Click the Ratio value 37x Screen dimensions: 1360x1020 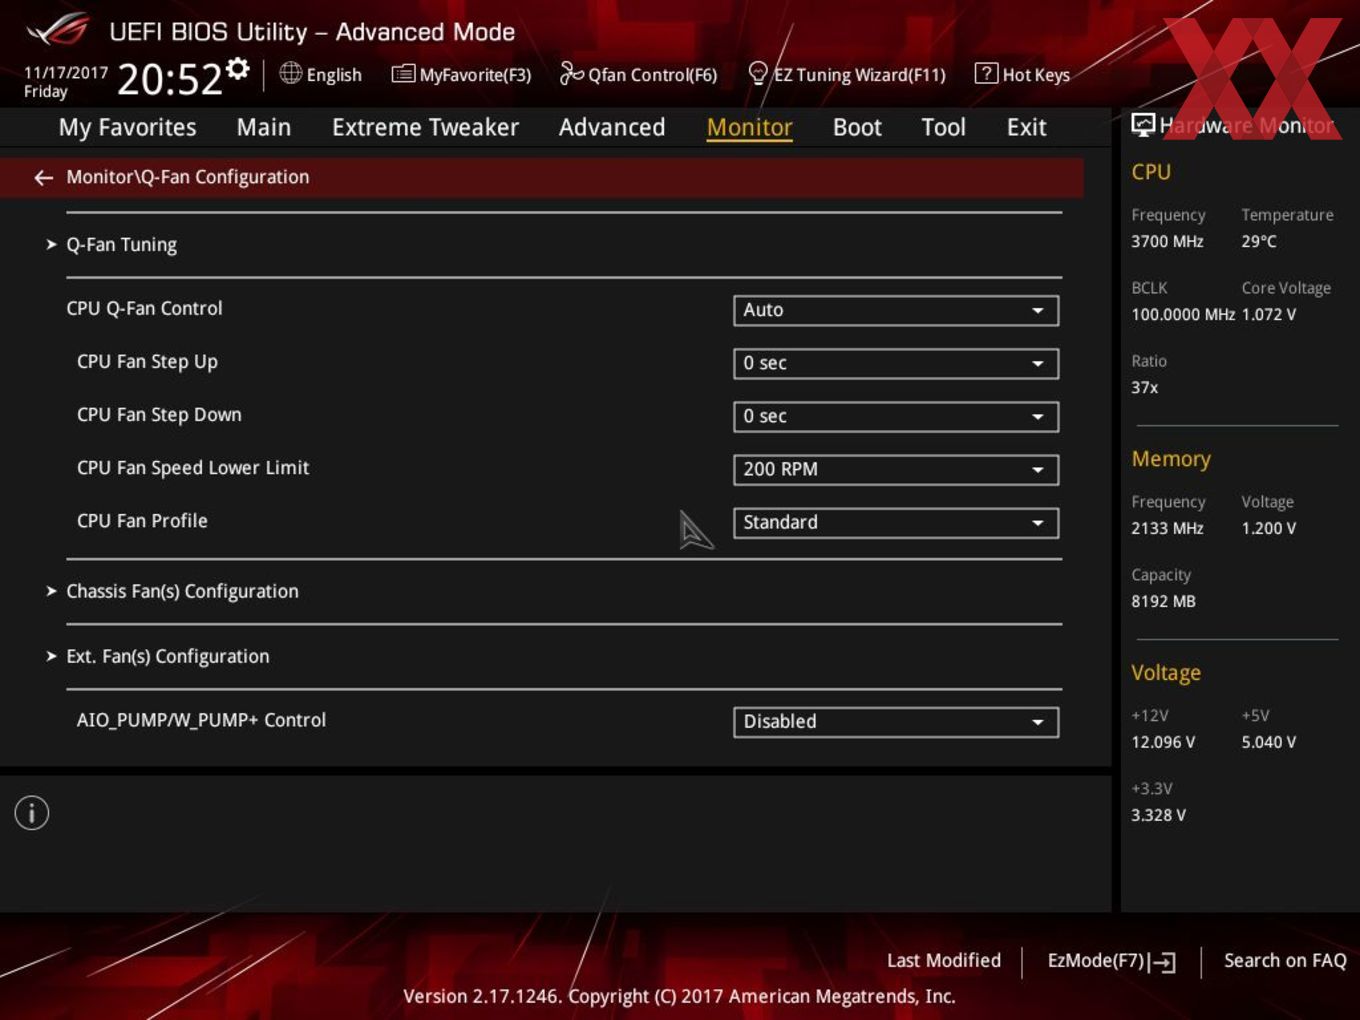coord(1144,387)
